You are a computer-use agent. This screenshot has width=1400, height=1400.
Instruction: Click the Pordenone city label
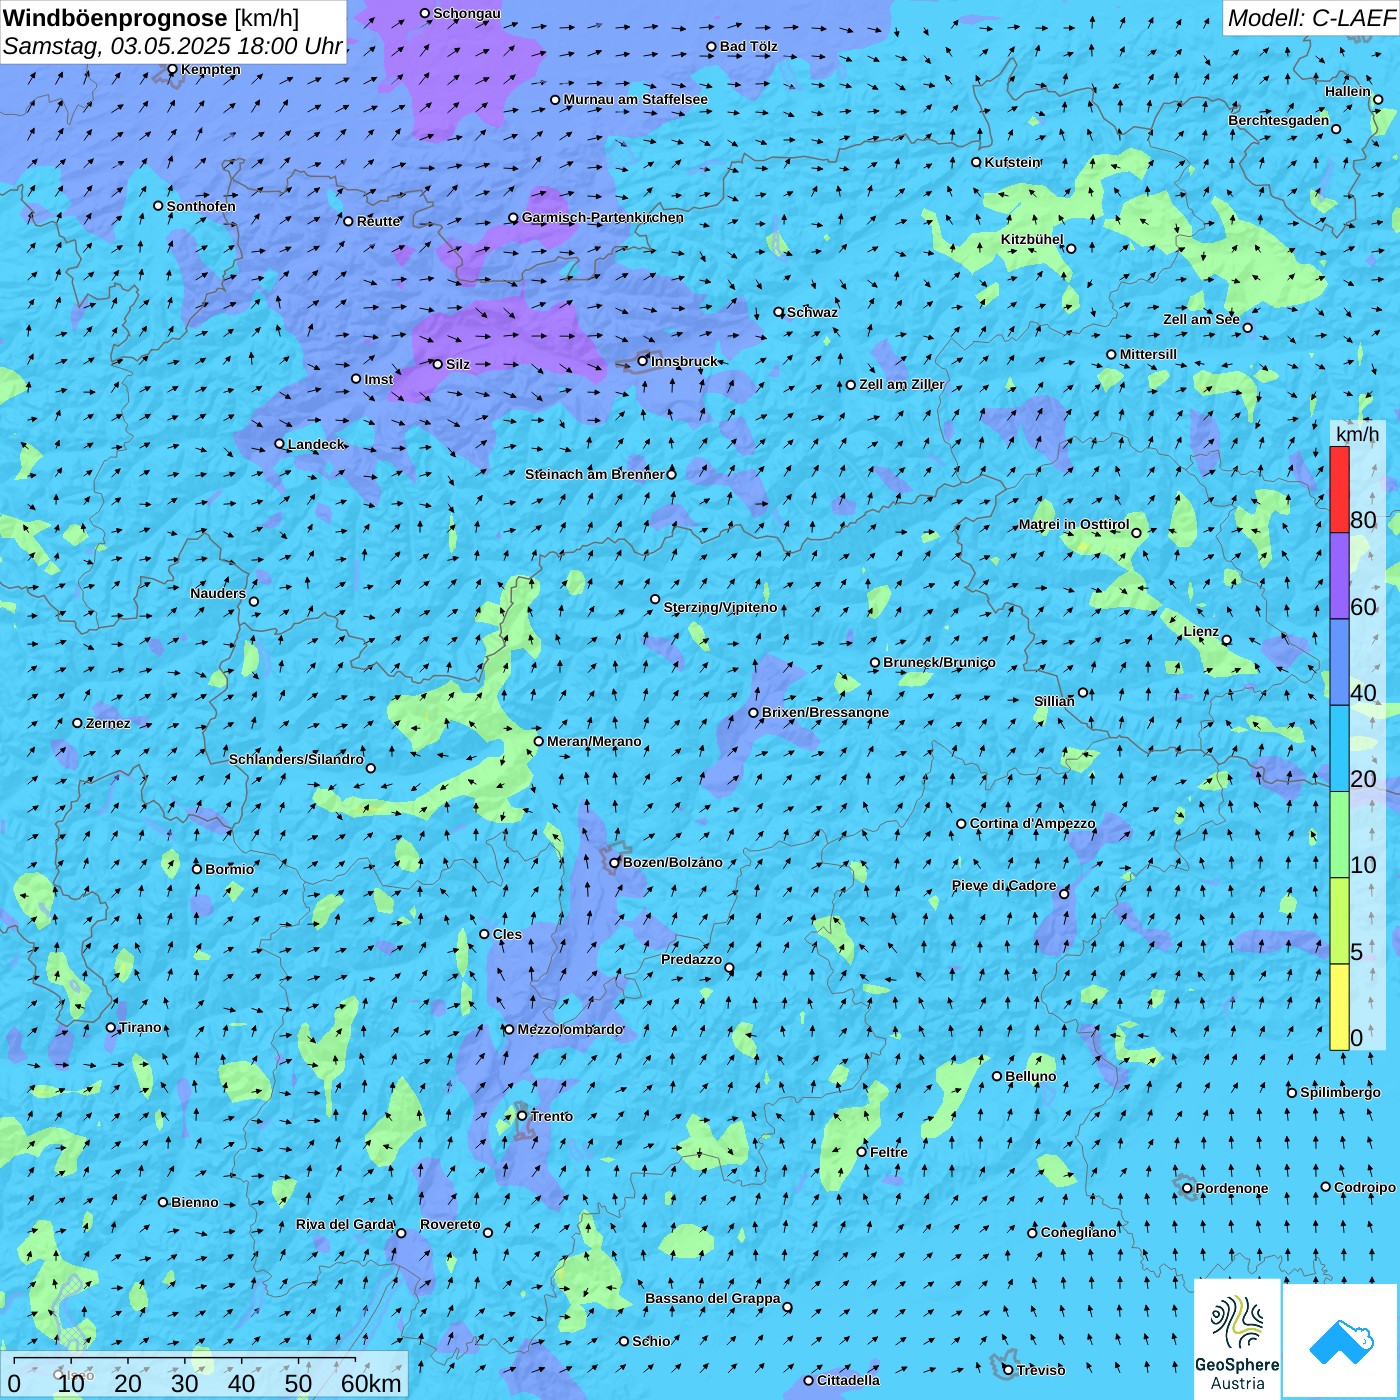pyautogui.click(x=1232, y=1188)
